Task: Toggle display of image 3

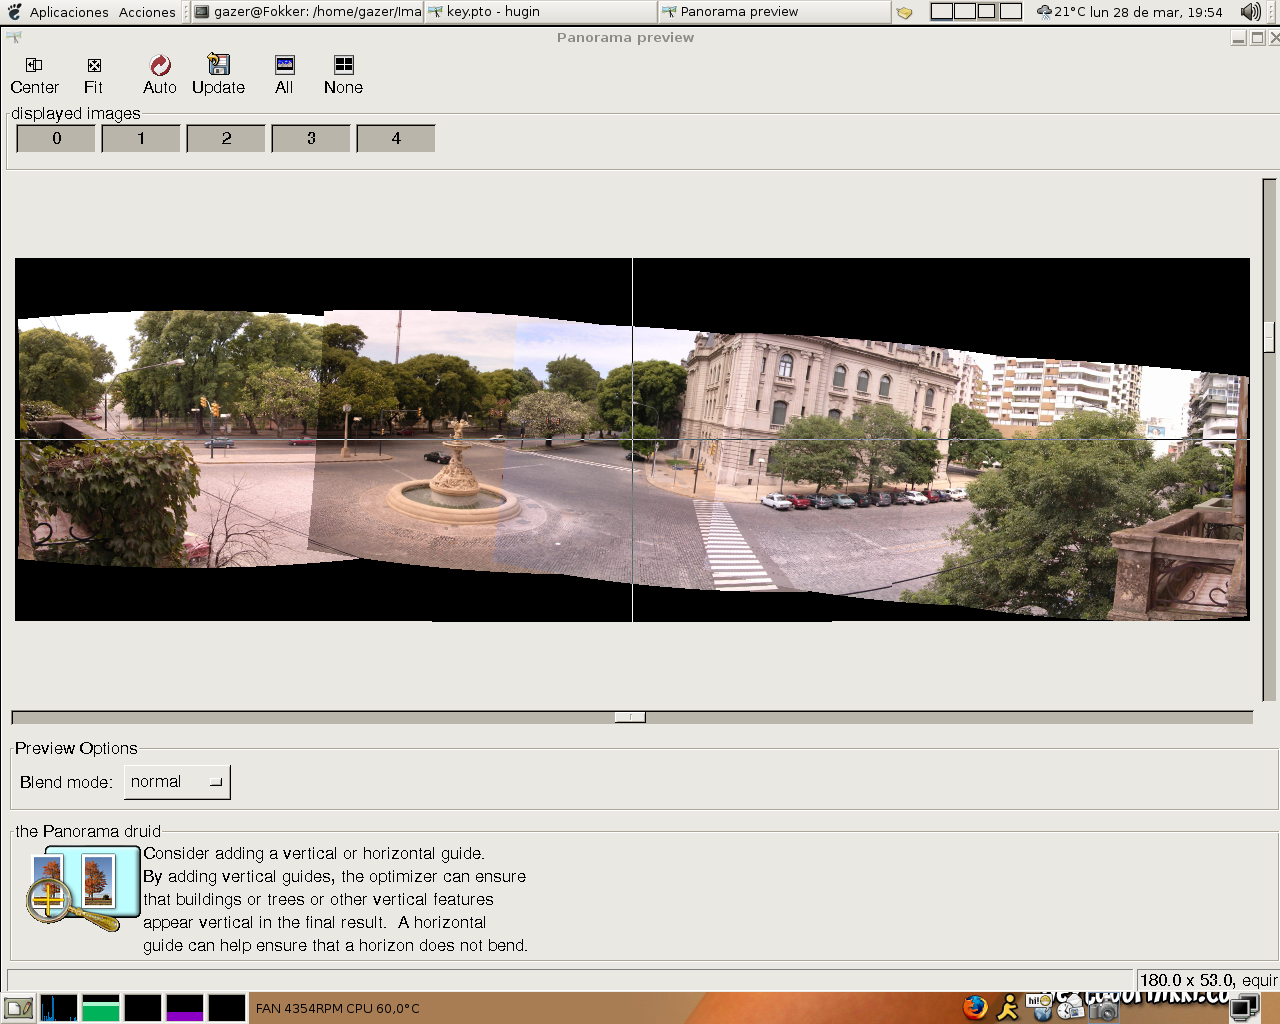Action: tap(311, 138)
